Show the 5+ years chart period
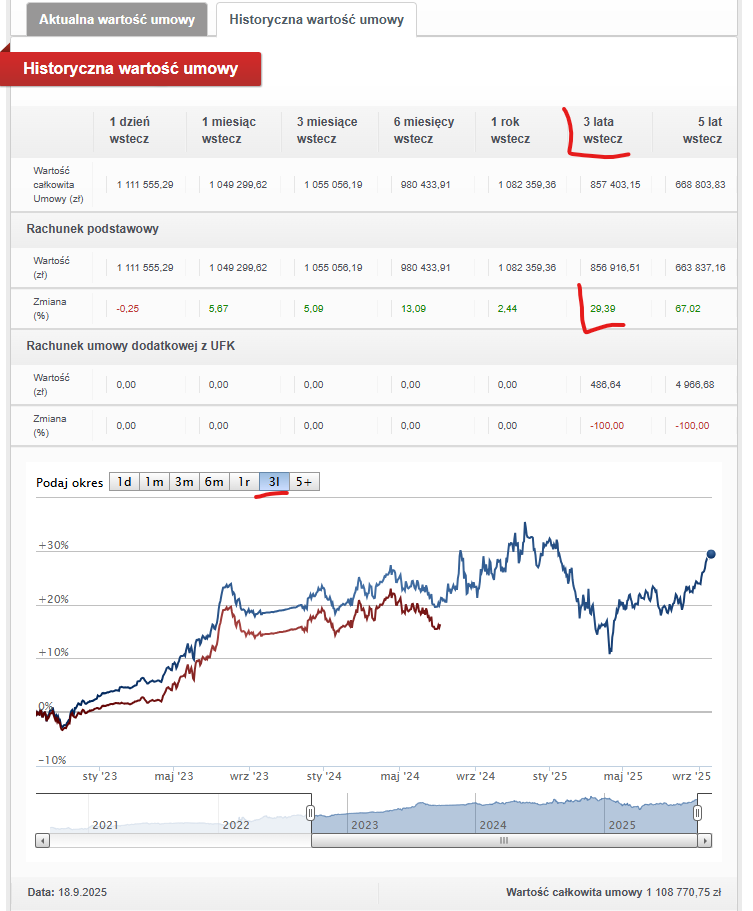Image resolution: width=753 pixels, height=911 pixels. coord(305,482)
